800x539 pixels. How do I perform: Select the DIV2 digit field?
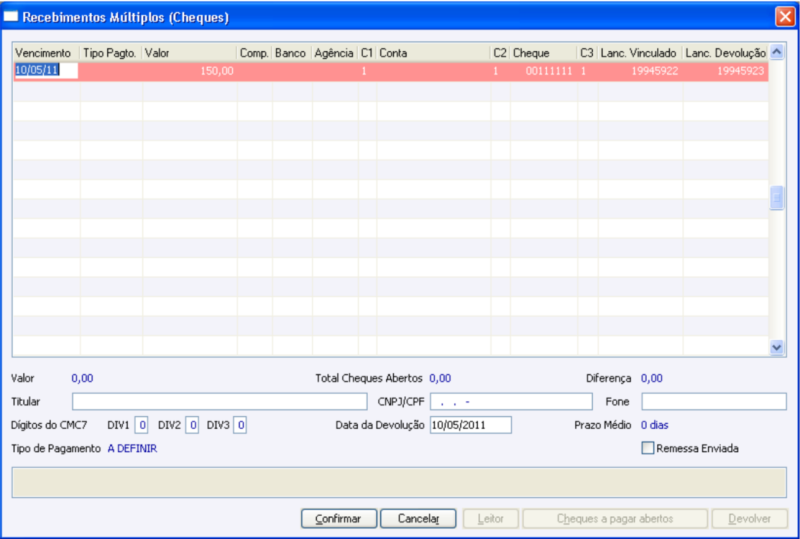pyautogui.click(x=192, y=425)
